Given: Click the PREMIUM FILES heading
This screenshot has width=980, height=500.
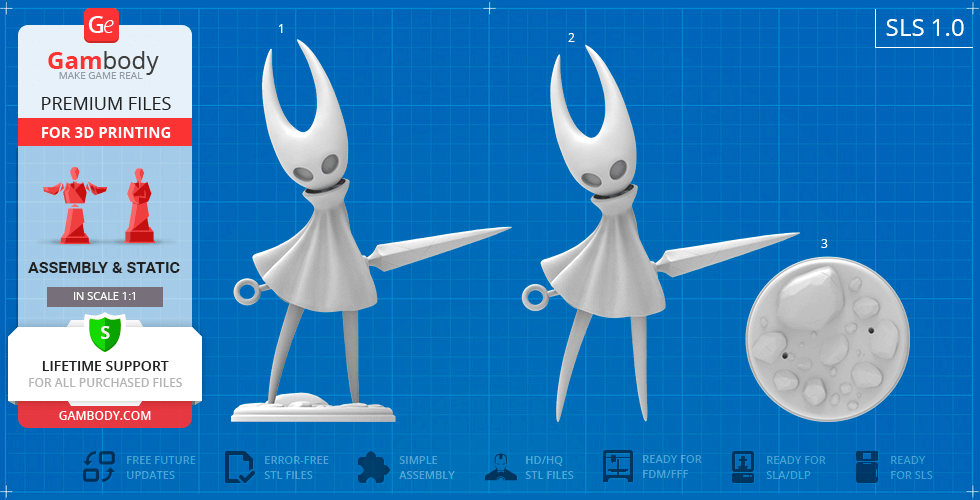Looking at the screenshot, I should click(105, 104).
